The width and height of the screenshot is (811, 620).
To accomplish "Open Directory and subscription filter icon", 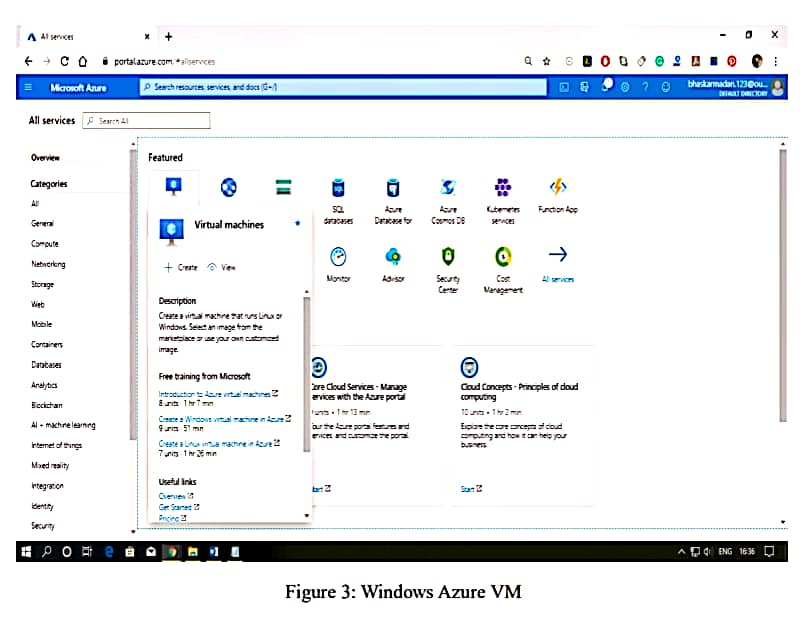I will point(584,87).
